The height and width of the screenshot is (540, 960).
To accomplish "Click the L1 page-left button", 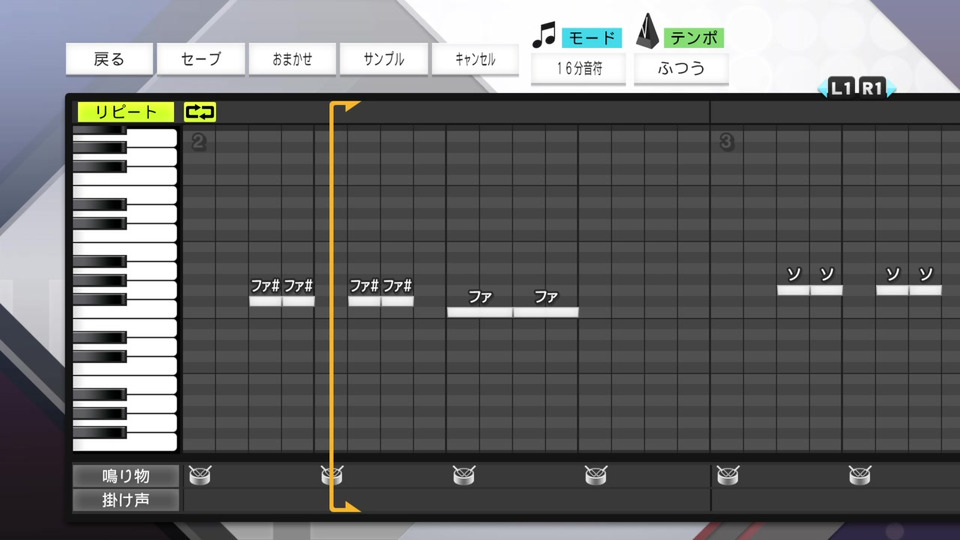I will [840, 88].
